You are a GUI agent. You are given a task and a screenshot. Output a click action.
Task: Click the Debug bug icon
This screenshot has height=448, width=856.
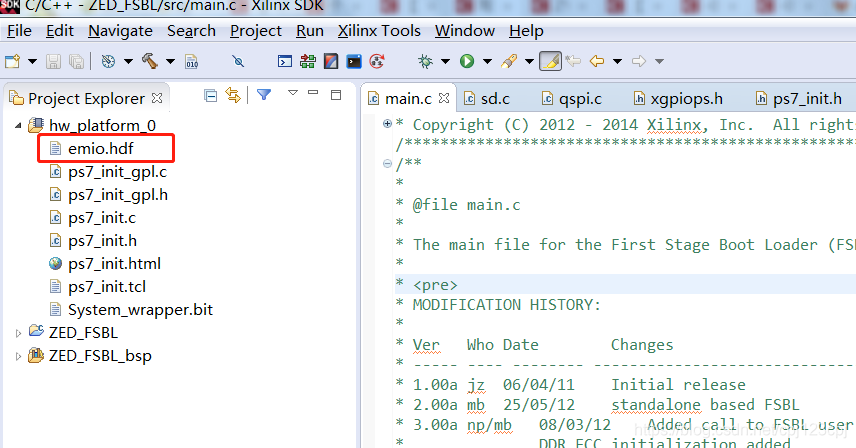coord(425,61)
